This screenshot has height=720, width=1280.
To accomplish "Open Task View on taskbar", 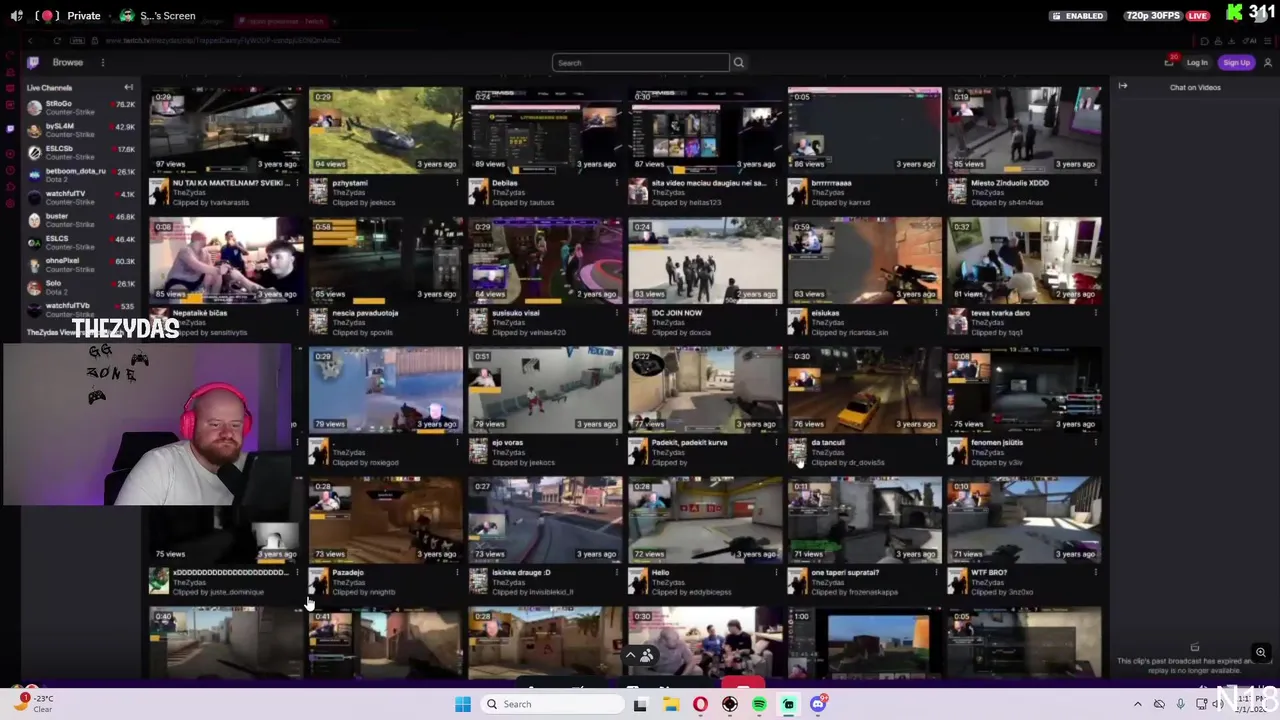I will coord(640,704).
